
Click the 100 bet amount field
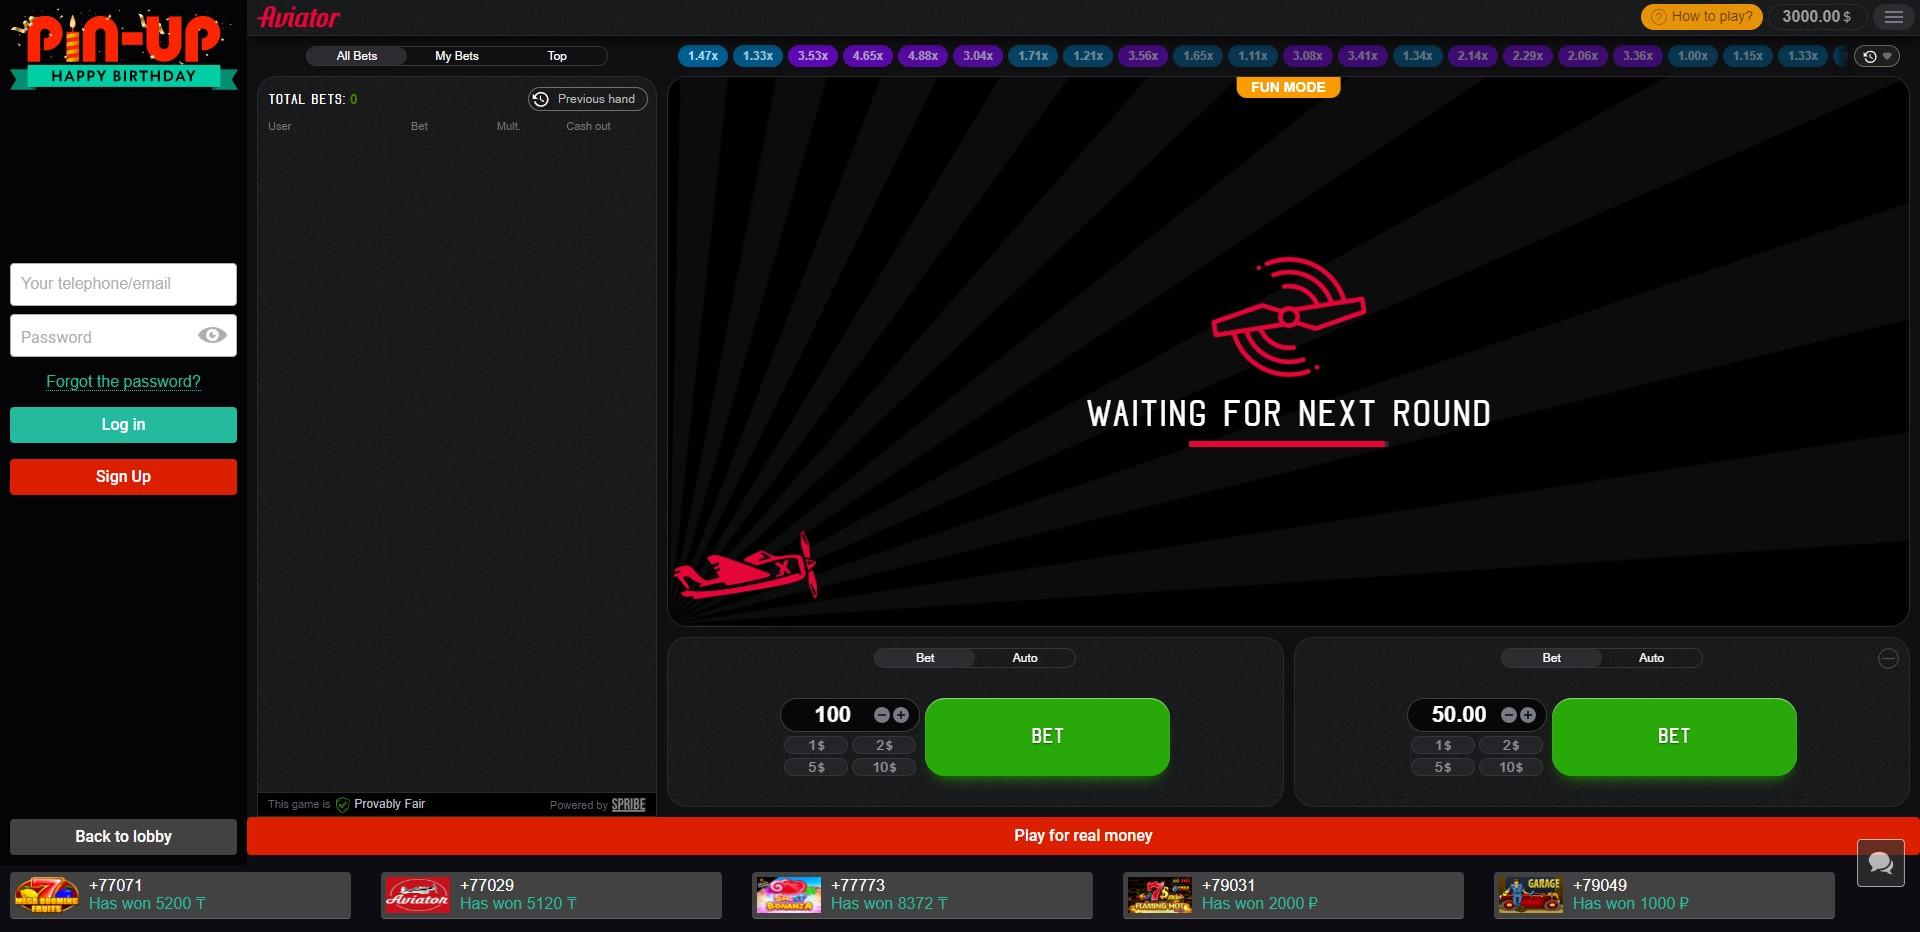click(832, 715)
